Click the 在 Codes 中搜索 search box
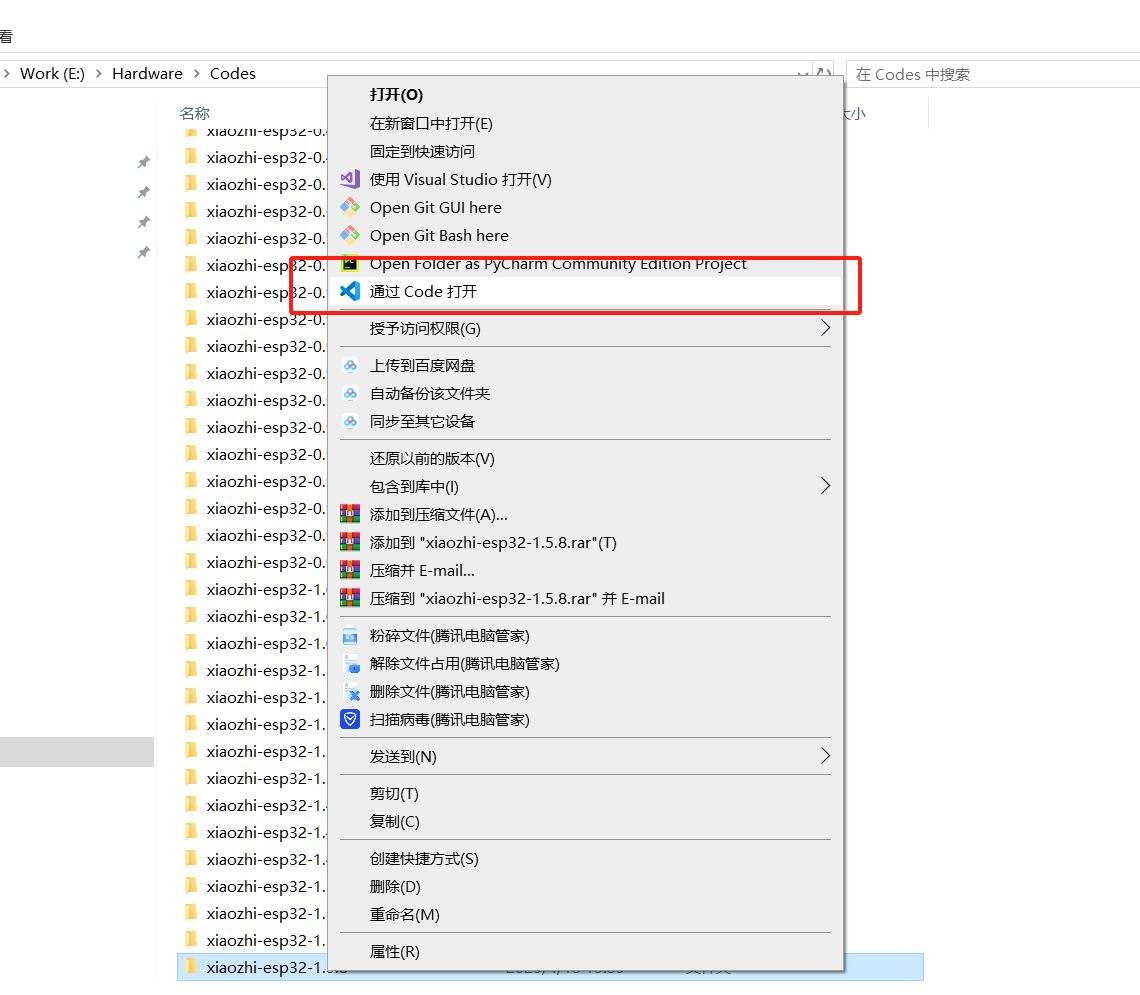 [x=990, y=74]
